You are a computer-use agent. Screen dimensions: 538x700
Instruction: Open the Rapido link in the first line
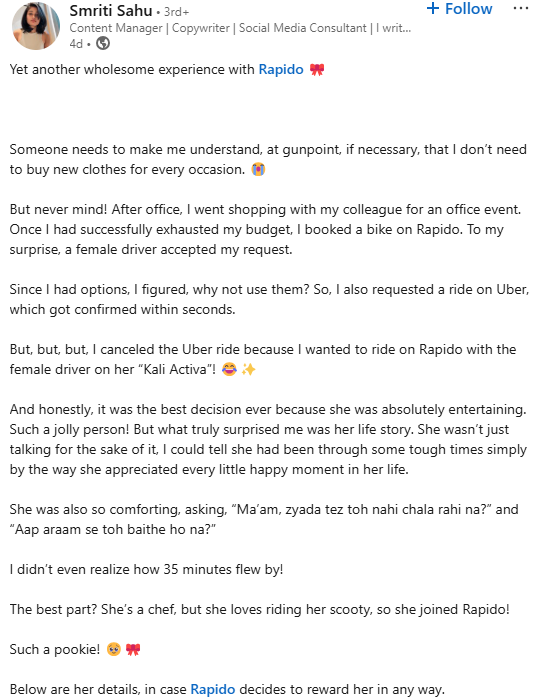(x=281, y=70)
